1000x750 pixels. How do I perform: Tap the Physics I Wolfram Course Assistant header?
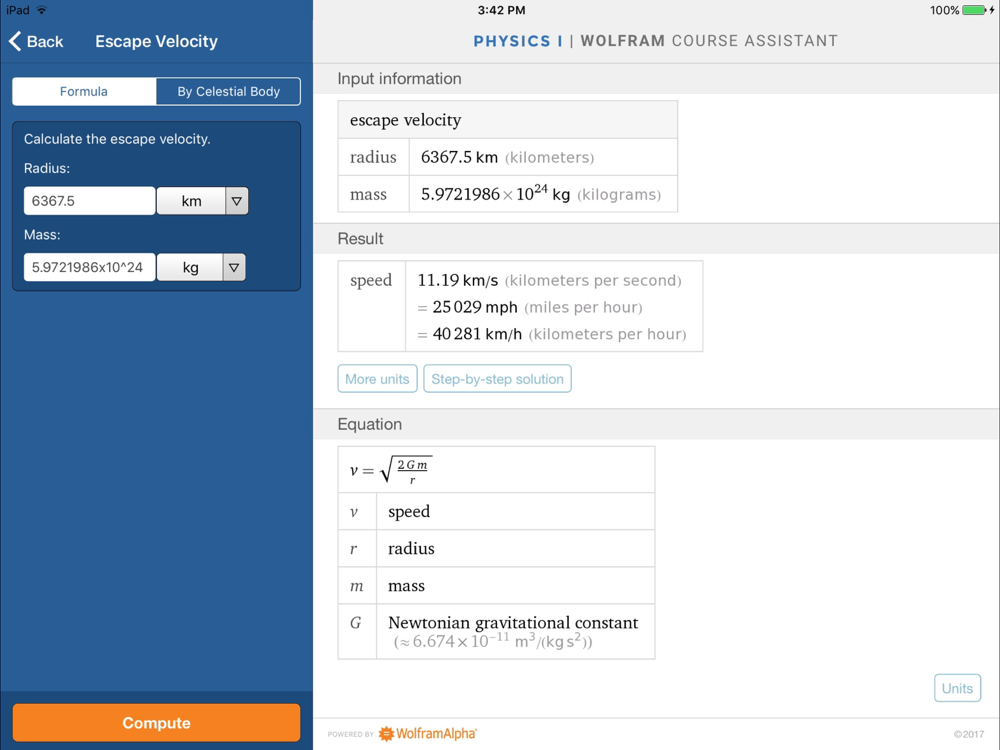(x=655, y=41)
